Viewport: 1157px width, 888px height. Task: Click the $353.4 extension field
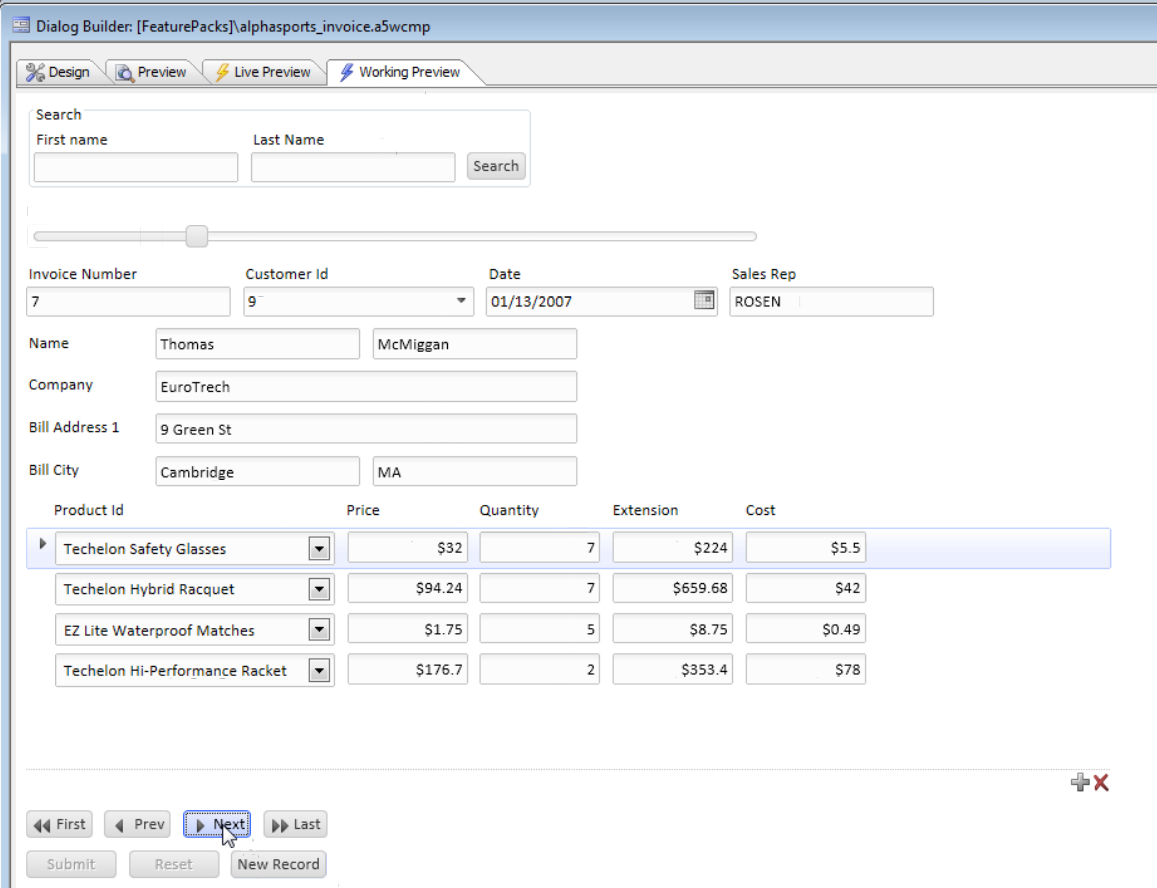673,670
